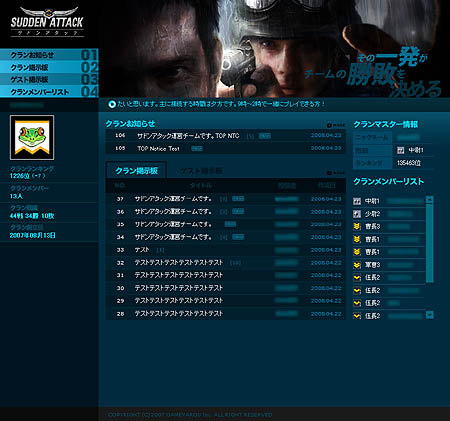Screen dimensions: 450x421
Task: Click the footer copyright text
Action: (x=190, y=415)
